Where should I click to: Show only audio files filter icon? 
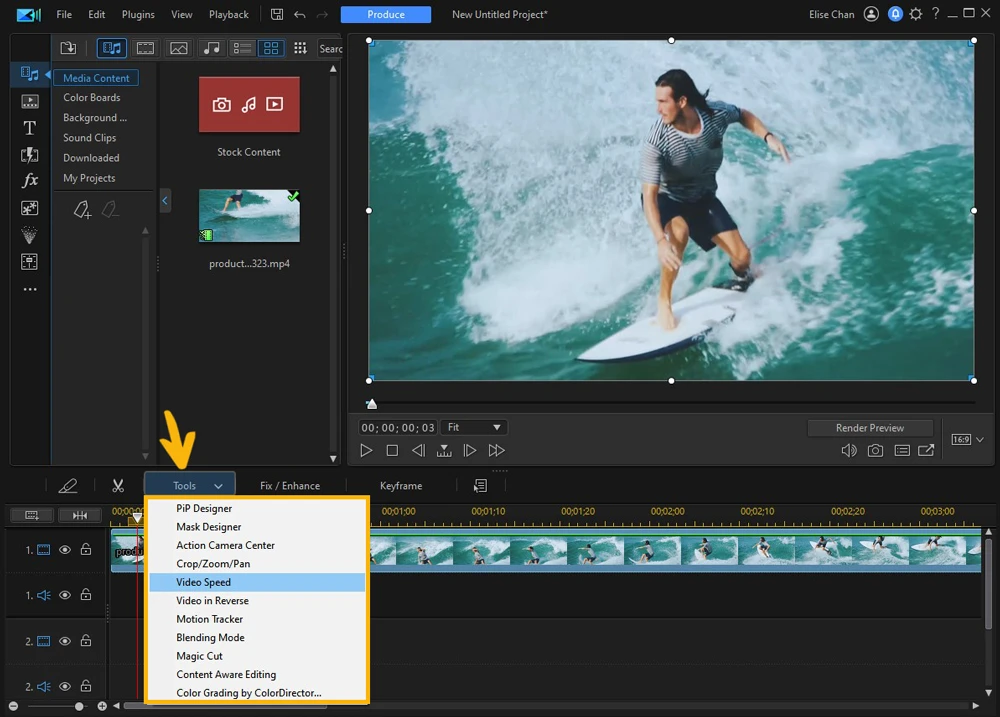pyautogui.click(x=211, y=48)
